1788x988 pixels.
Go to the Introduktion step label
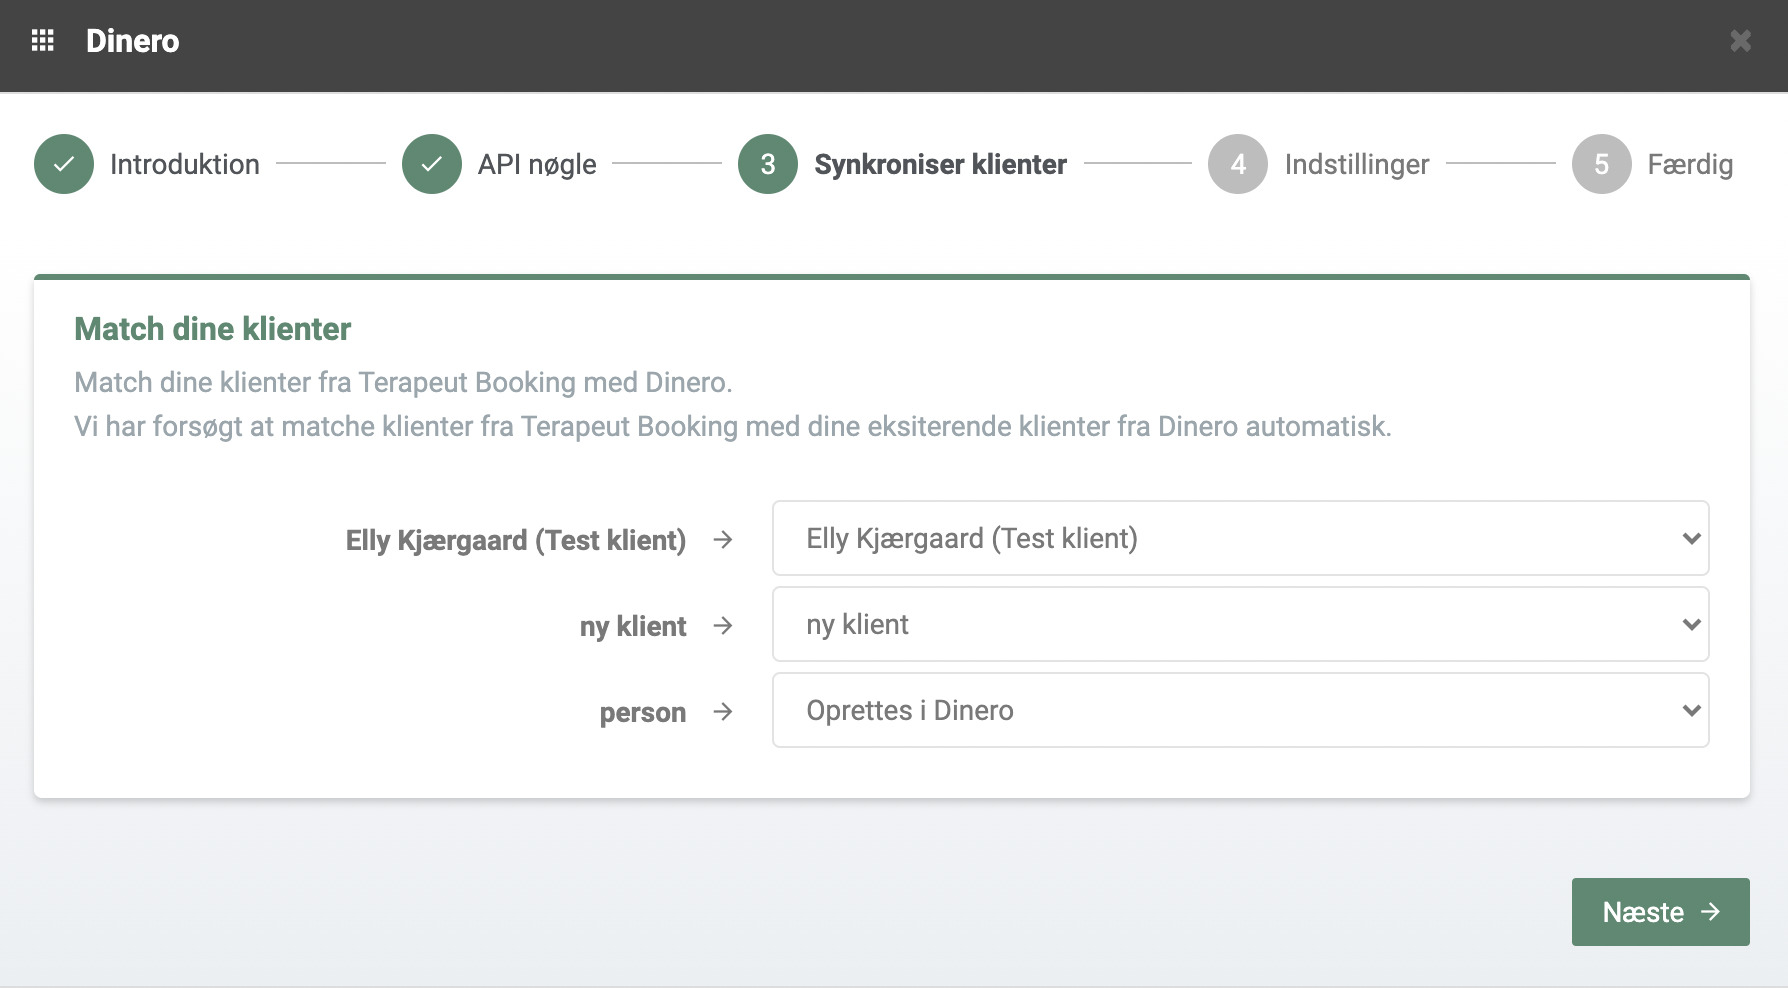[x=185, y=164]
